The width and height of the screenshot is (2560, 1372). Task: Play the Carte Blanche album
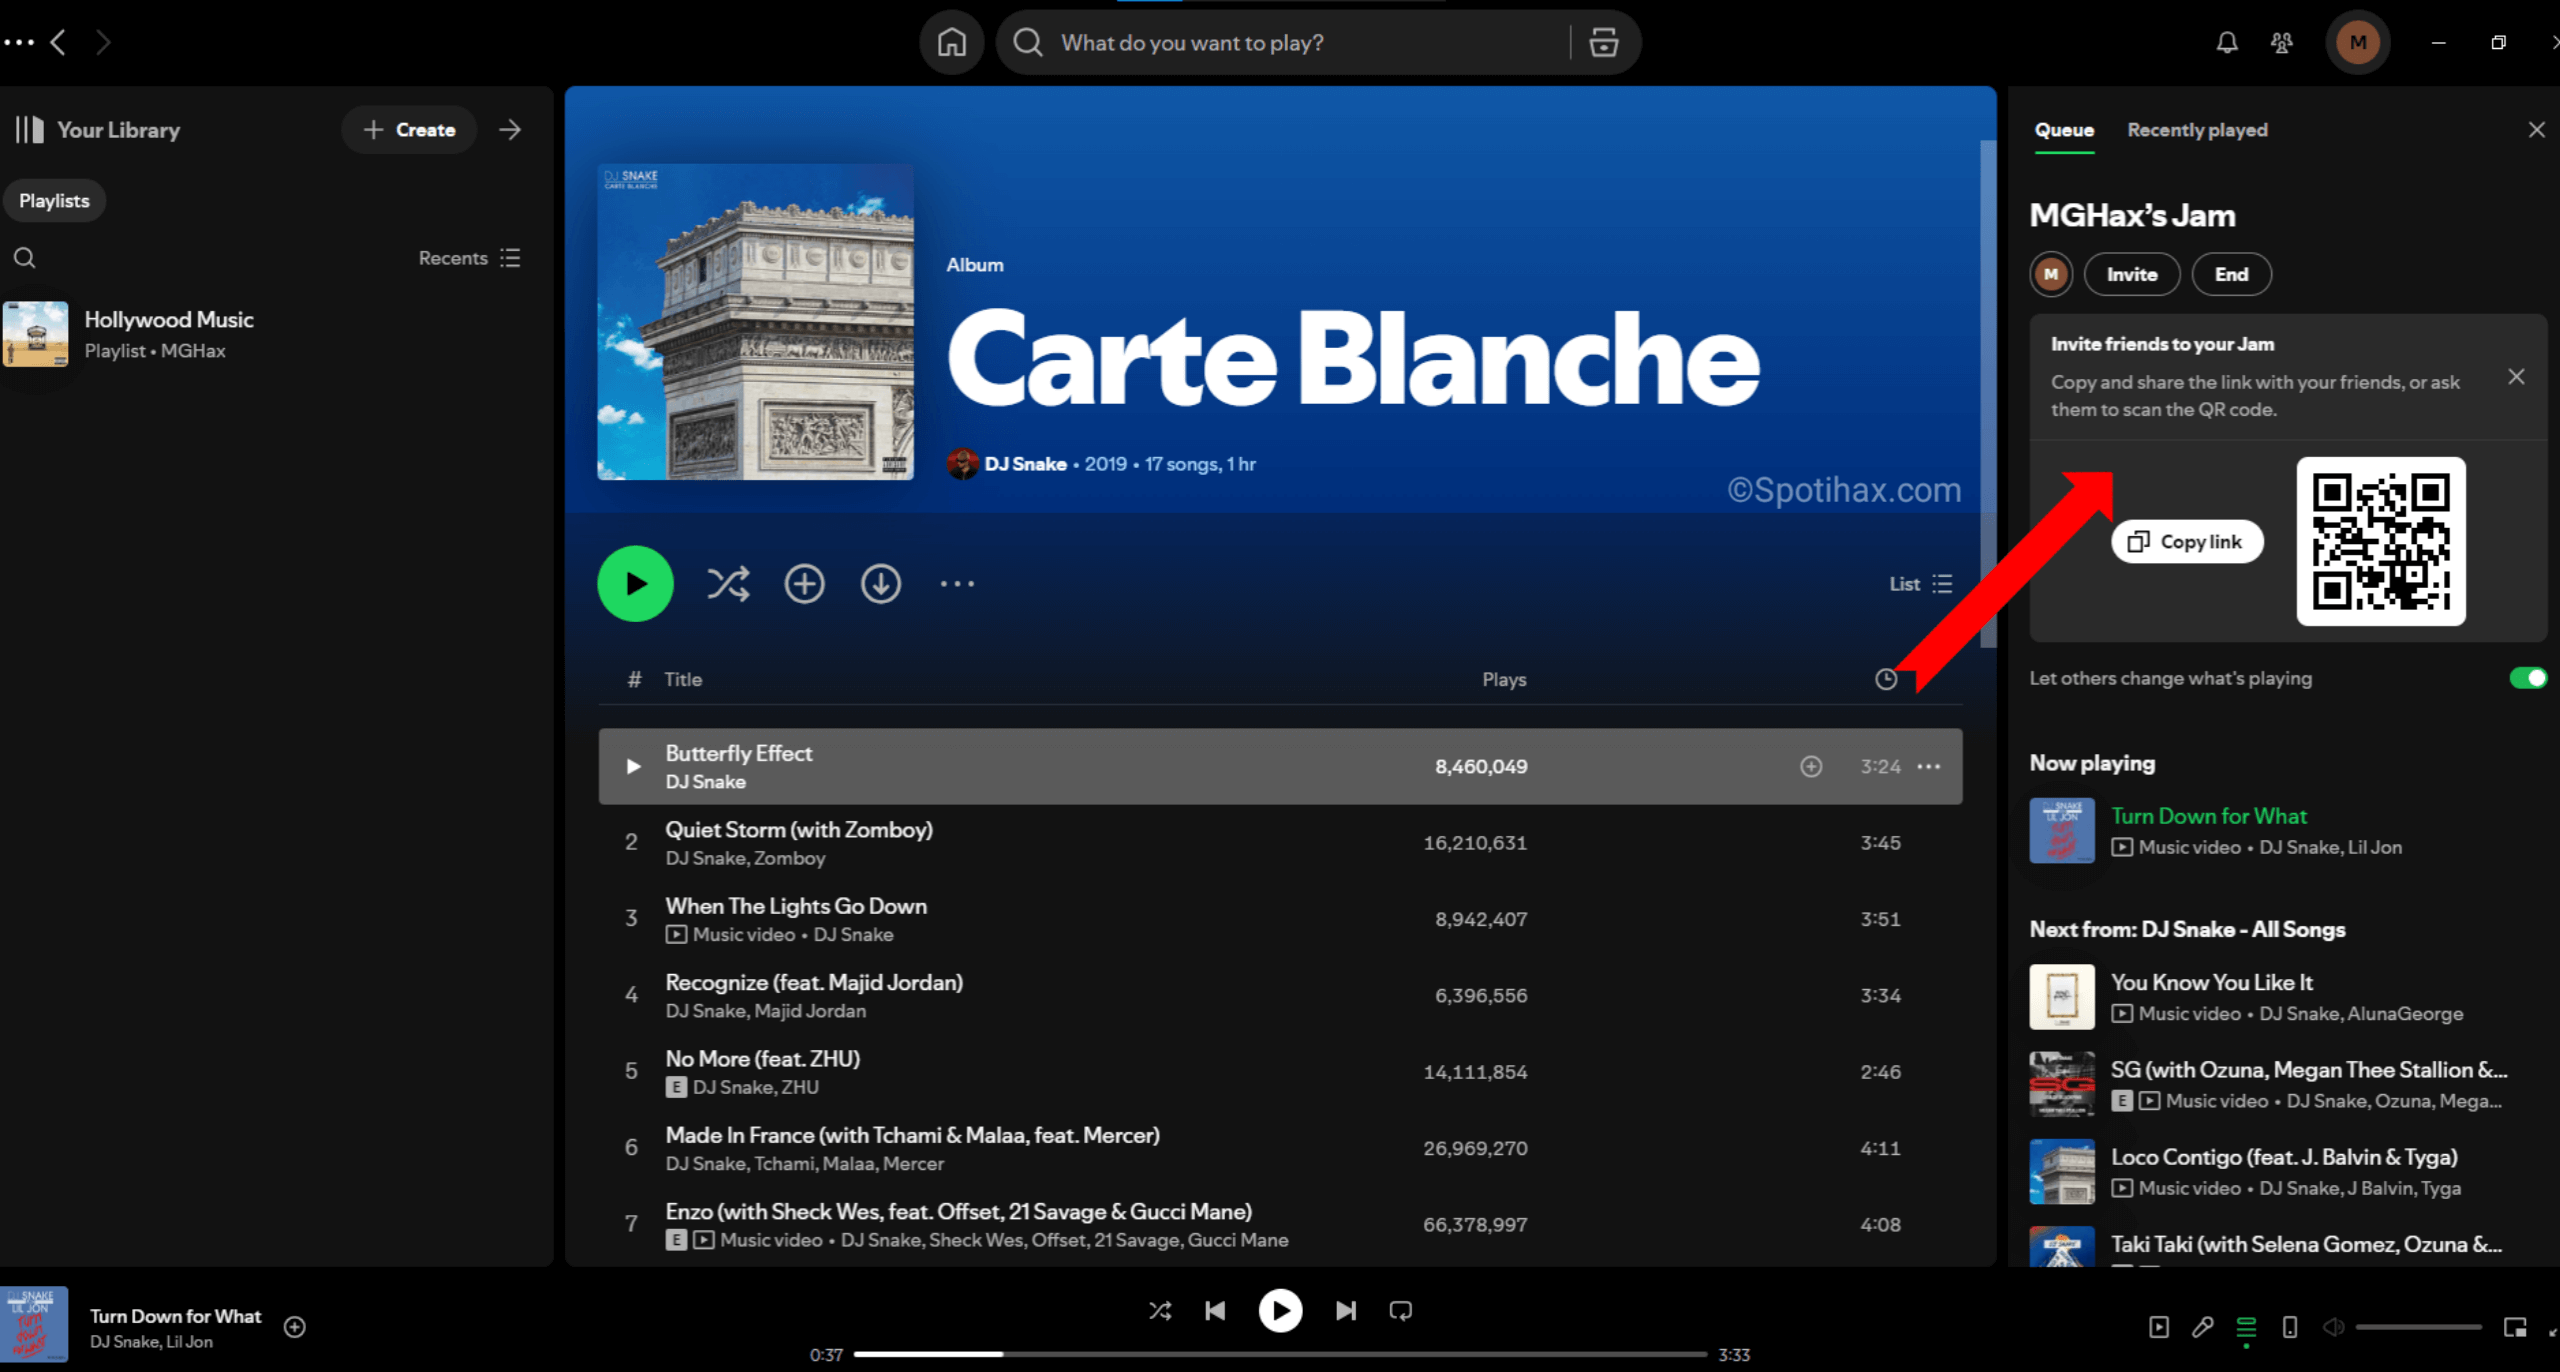point(635,584)
